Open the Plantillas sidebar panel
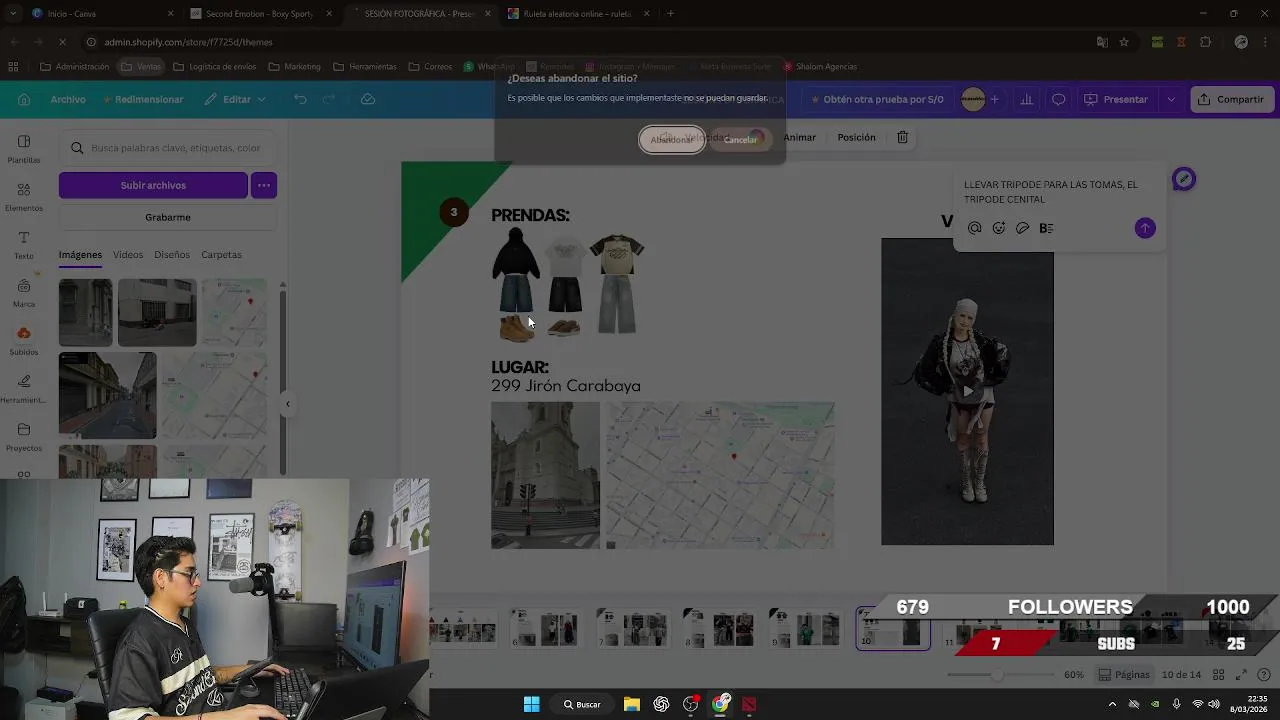 (24, 149)
